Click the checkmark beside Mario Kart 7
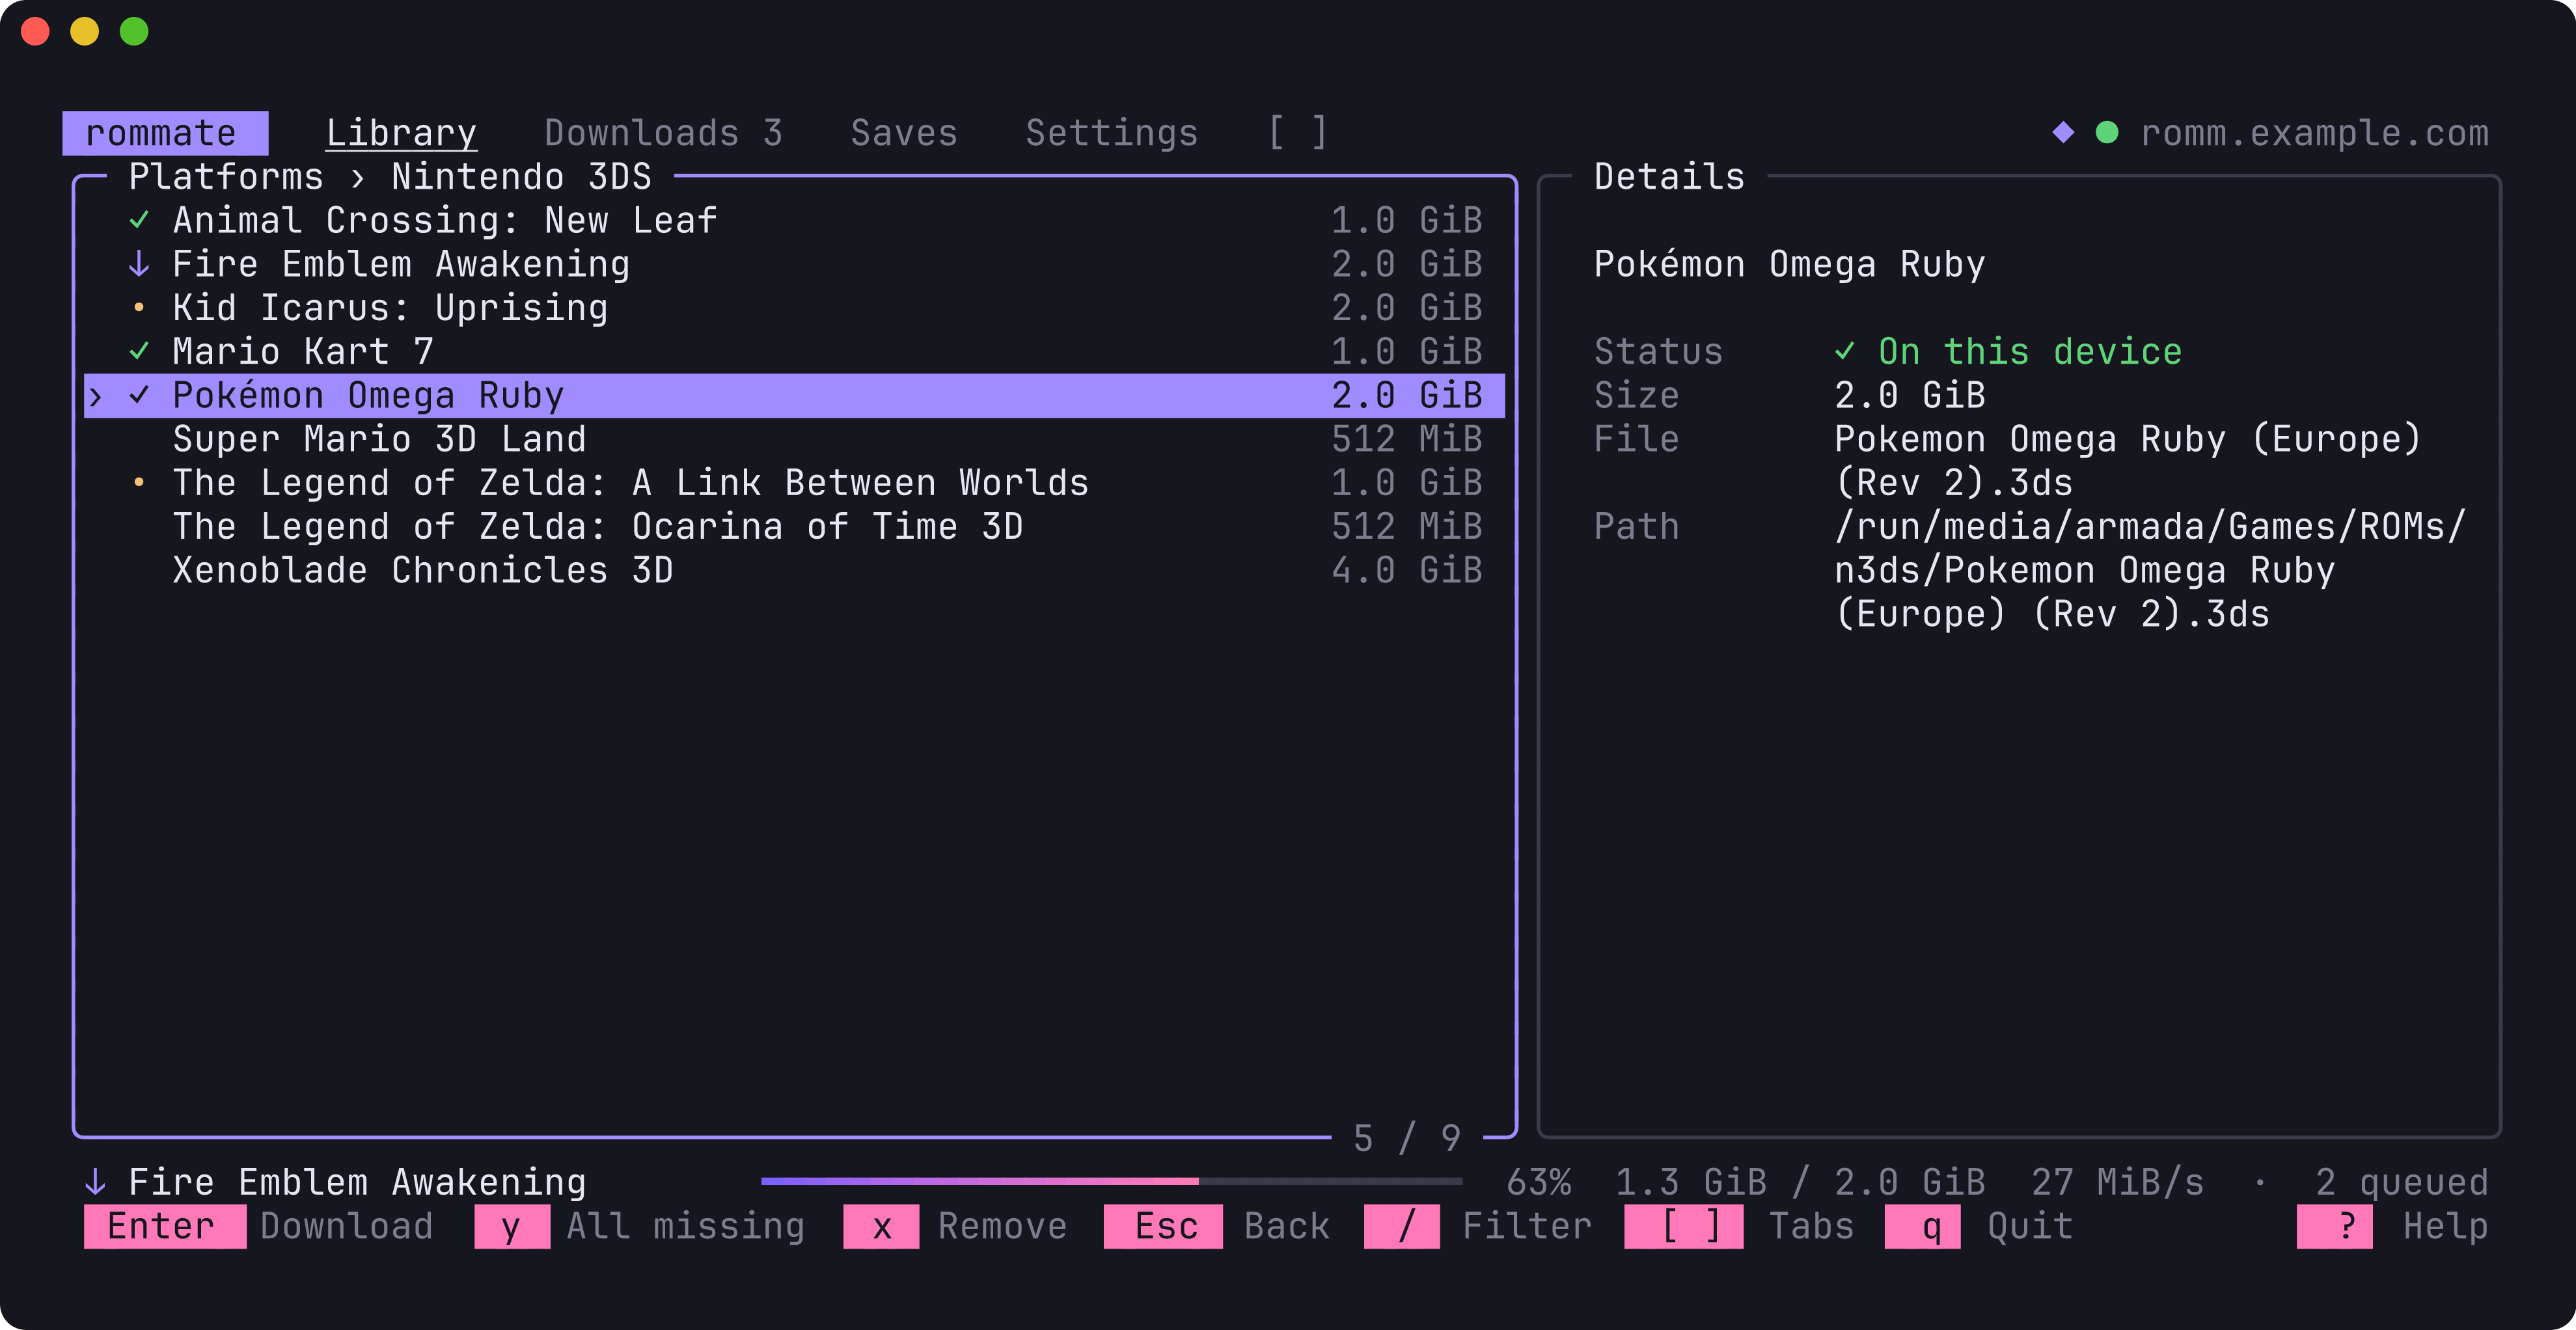This screenshot has width=2576, height=1330. (x=139, y=351)
